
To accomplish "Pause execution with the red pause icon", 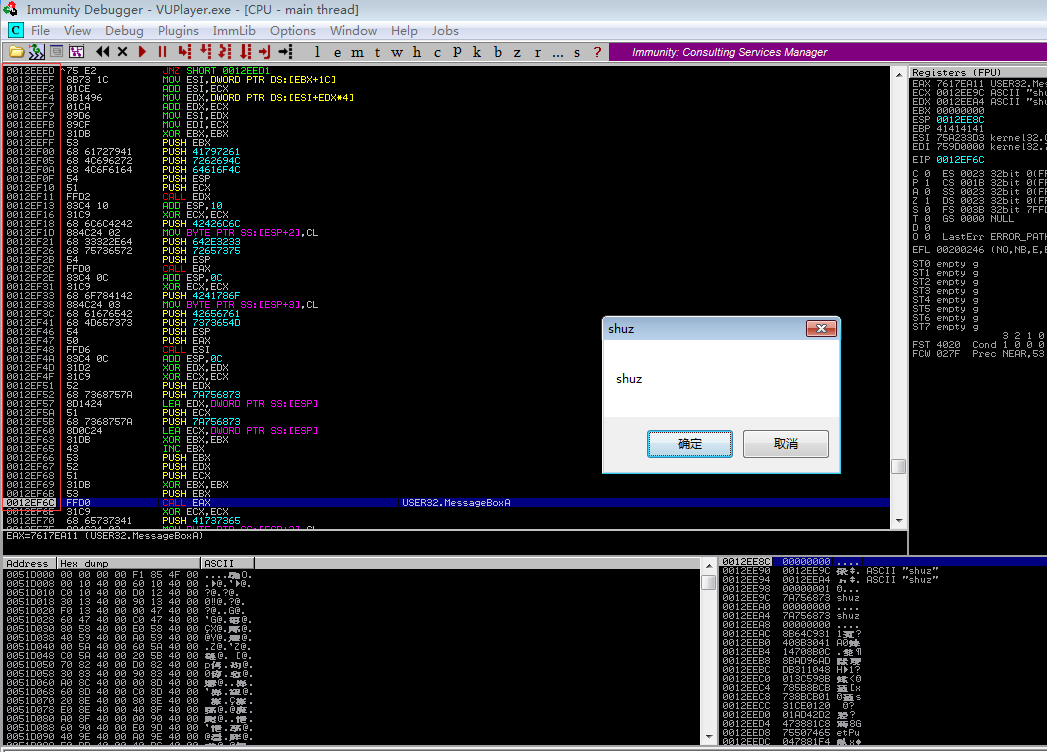I will tap(162, 52).
